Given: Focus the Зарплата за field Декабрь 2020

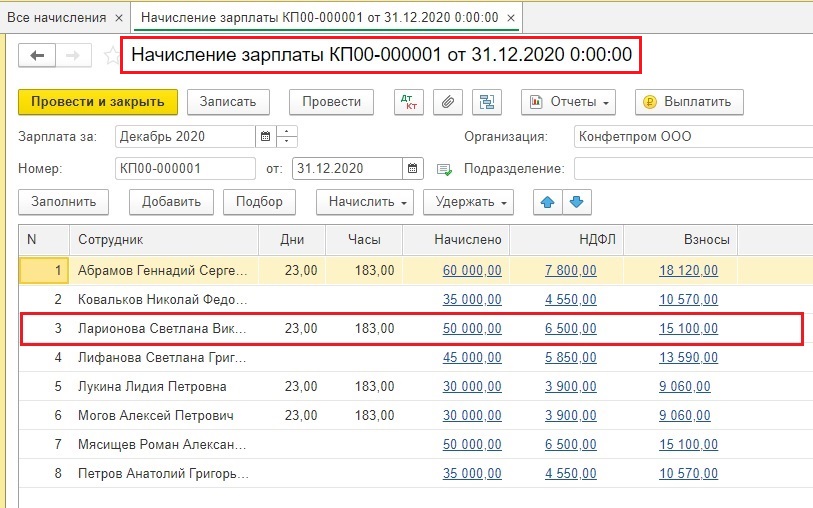Looking at the screenshot, I should point(186,137).
